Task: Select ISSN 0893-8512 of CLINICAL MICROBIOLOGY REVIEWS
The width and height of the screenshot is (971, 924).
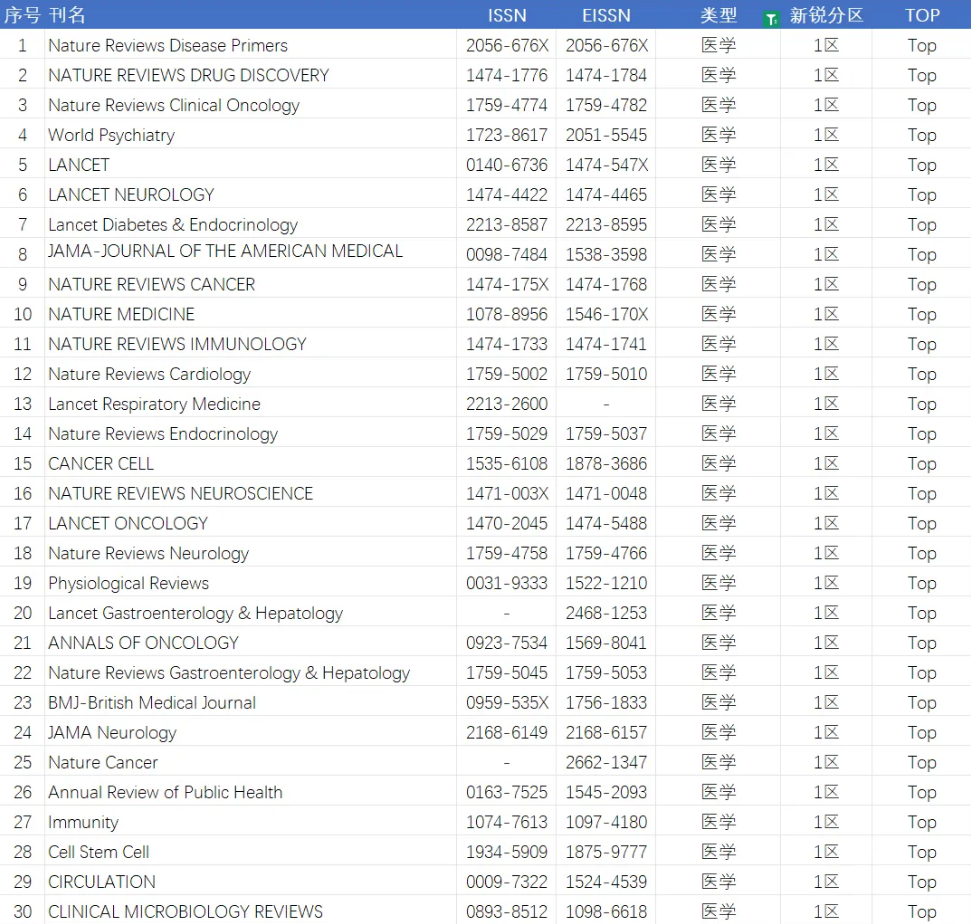Action: coord(507,912)
